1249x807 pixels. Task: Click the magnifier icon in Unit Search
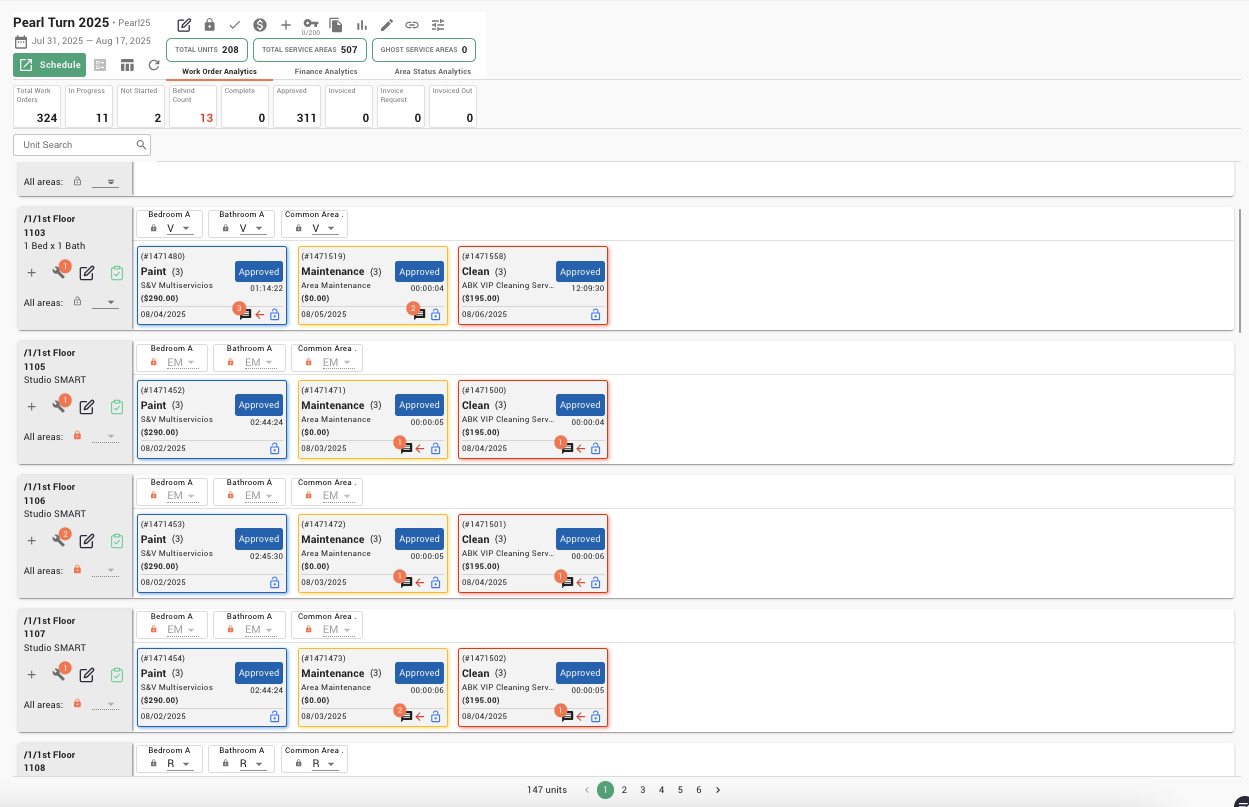141,145
